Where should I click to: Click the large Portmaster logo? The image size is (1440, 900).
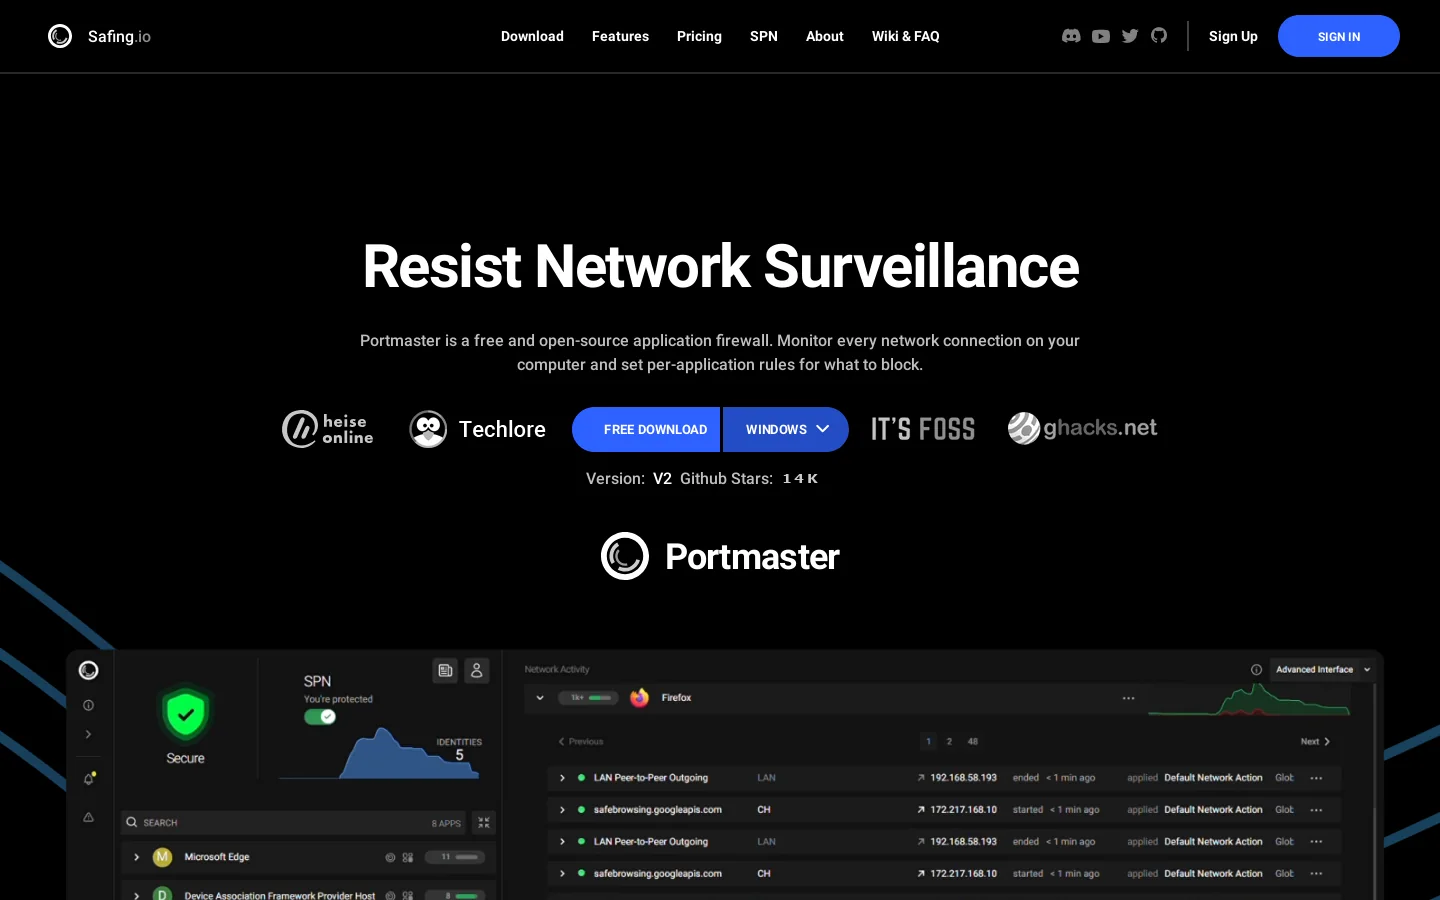tap(720, 556)
